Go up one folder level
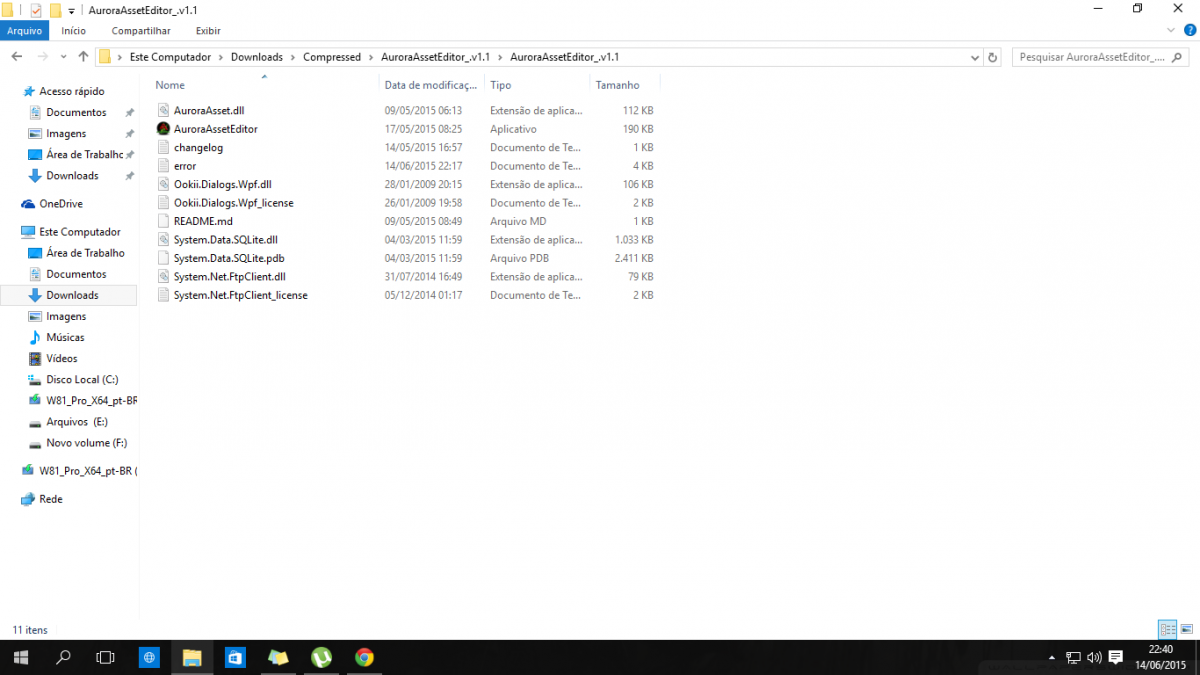1200x675 pixels. pyautogui.click(x=83, y=57)
